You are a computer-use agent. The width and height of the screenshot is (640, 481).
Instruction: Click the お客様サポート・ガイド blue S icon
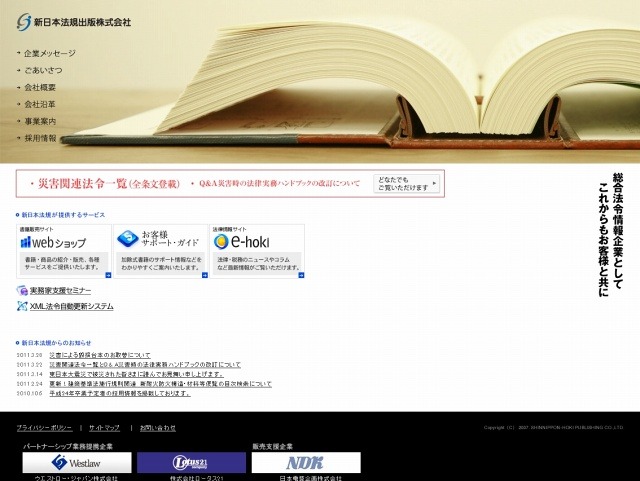pos(128,239)
